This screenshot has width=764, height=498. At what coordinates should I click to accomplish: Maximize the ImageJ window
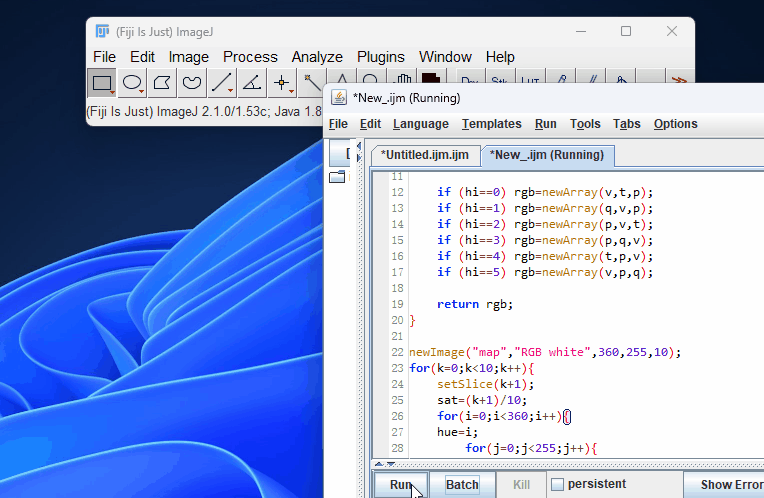click(626, 31)
